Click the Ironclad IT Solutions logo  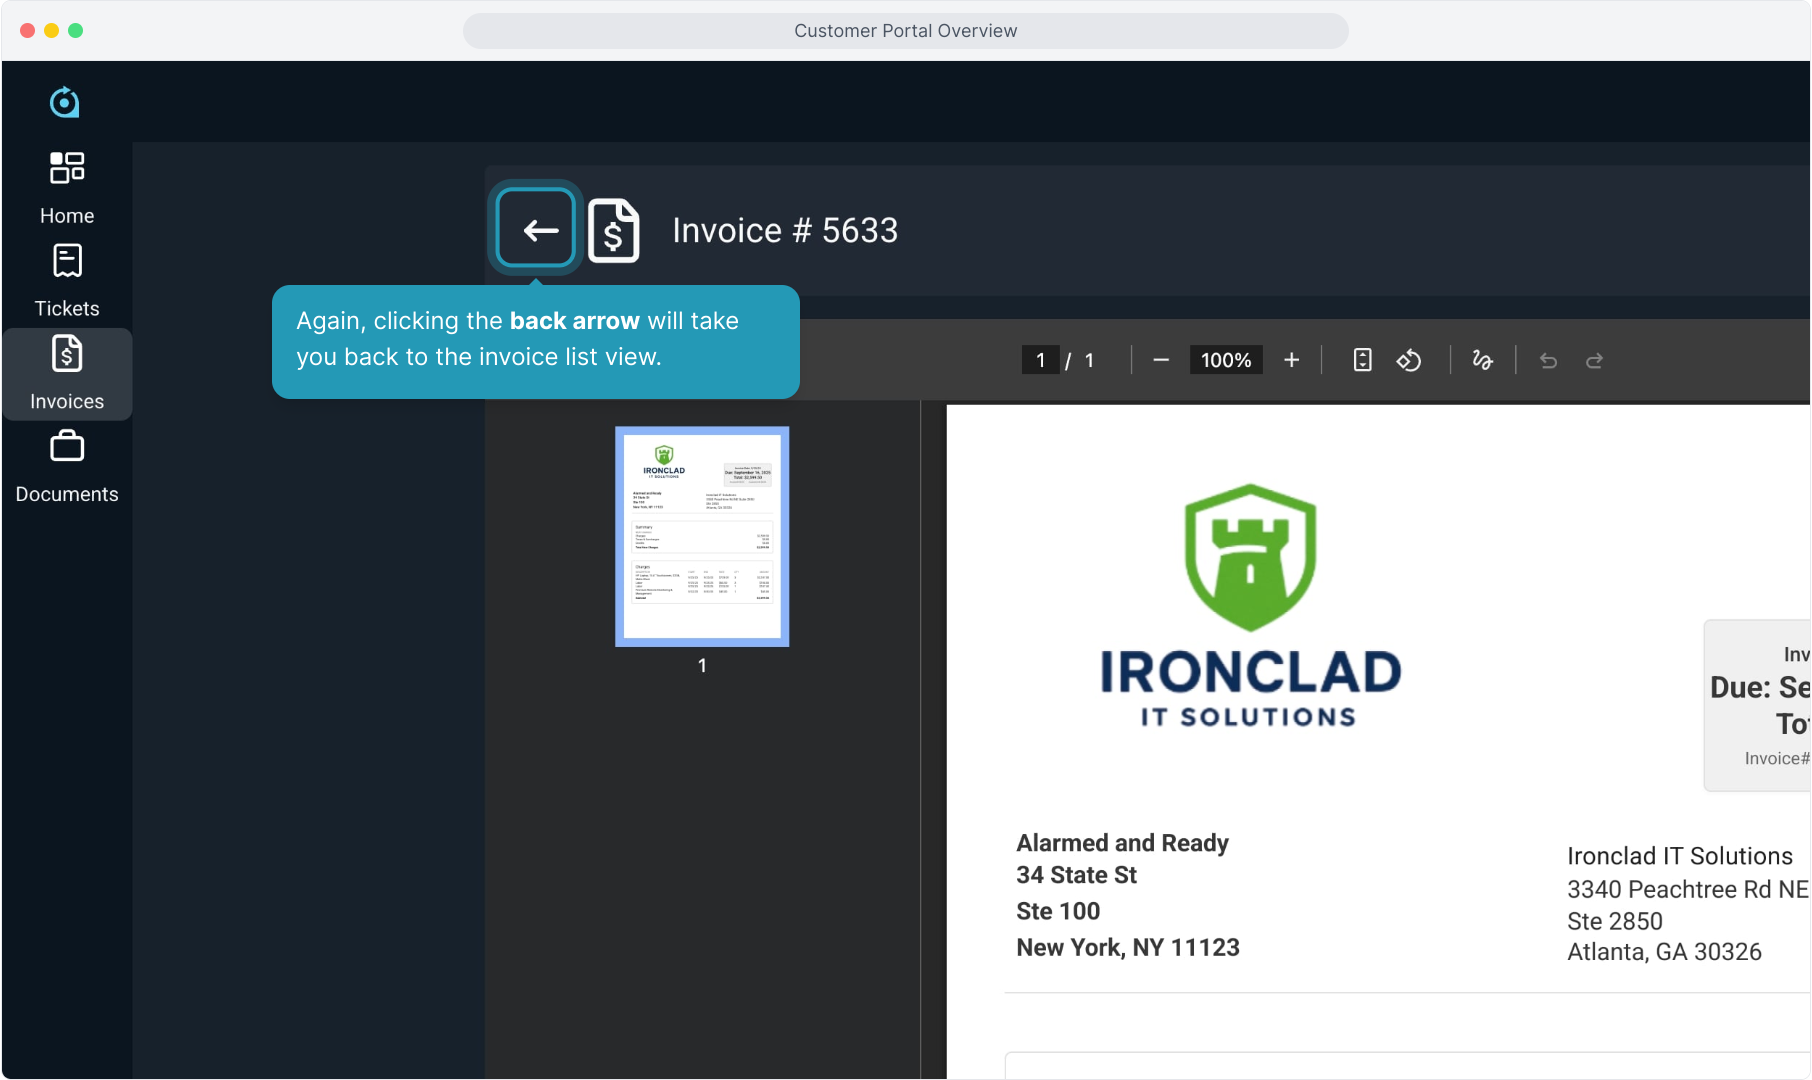coord(1250,606)
